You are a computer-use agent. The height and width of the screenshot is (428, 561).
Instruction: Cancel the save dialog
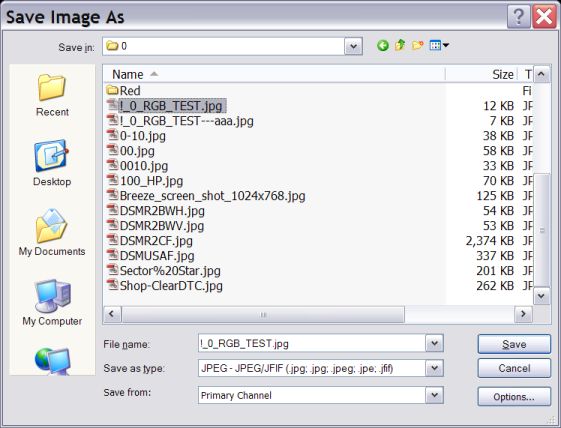(x=514, y=368)
